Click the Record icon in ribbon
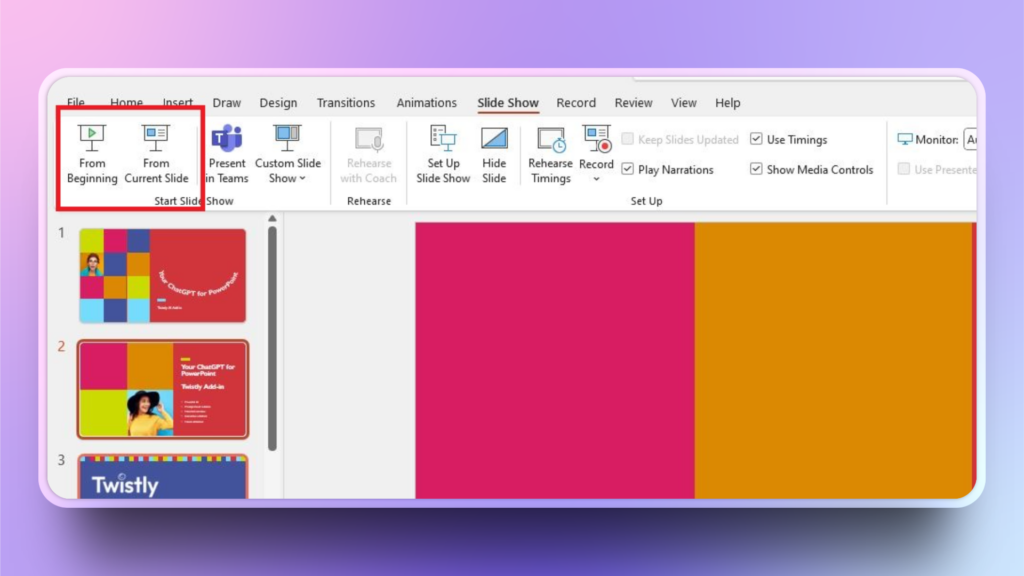This screenshot has width=1024, height=576. (x=596, y=140)
